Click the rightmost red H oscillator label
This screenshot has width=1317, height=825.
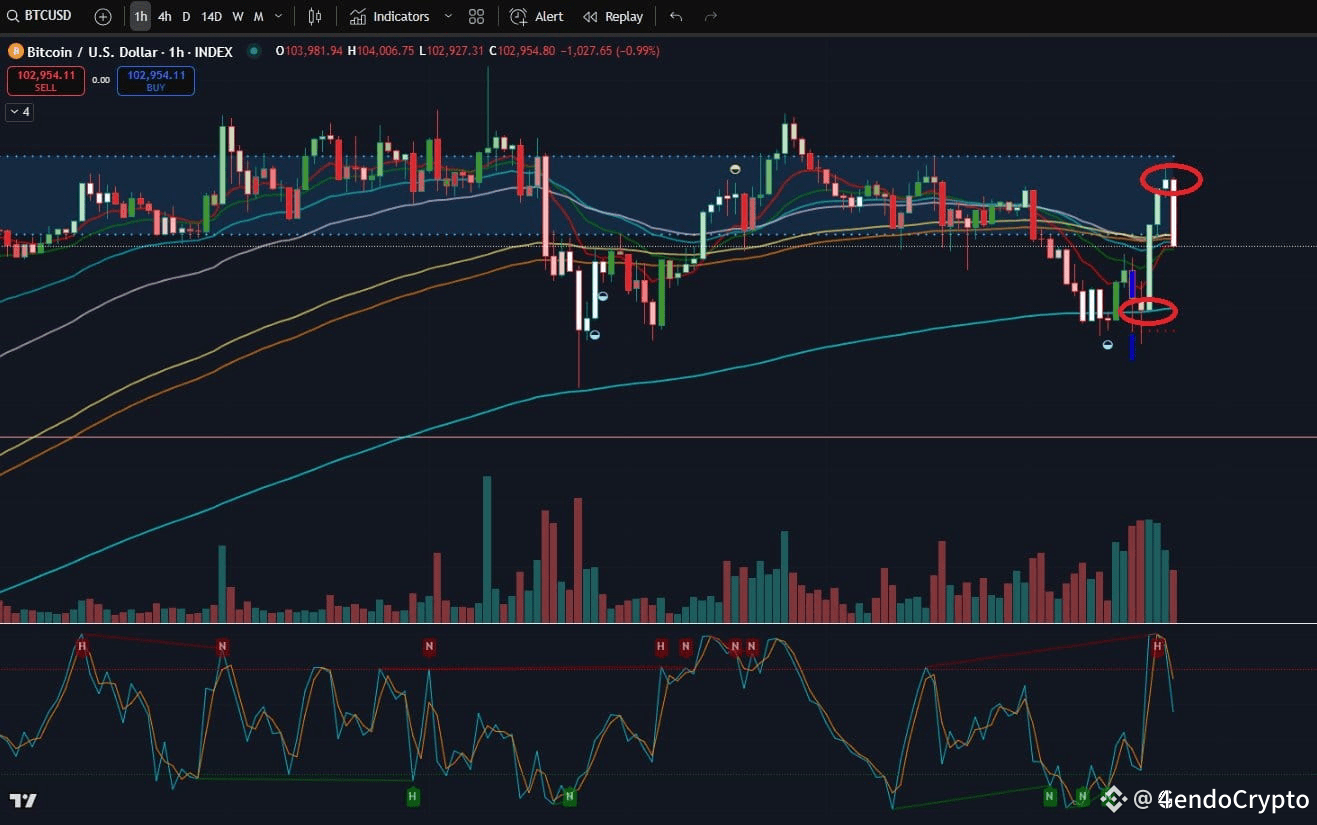click(x=1157, y=647)
